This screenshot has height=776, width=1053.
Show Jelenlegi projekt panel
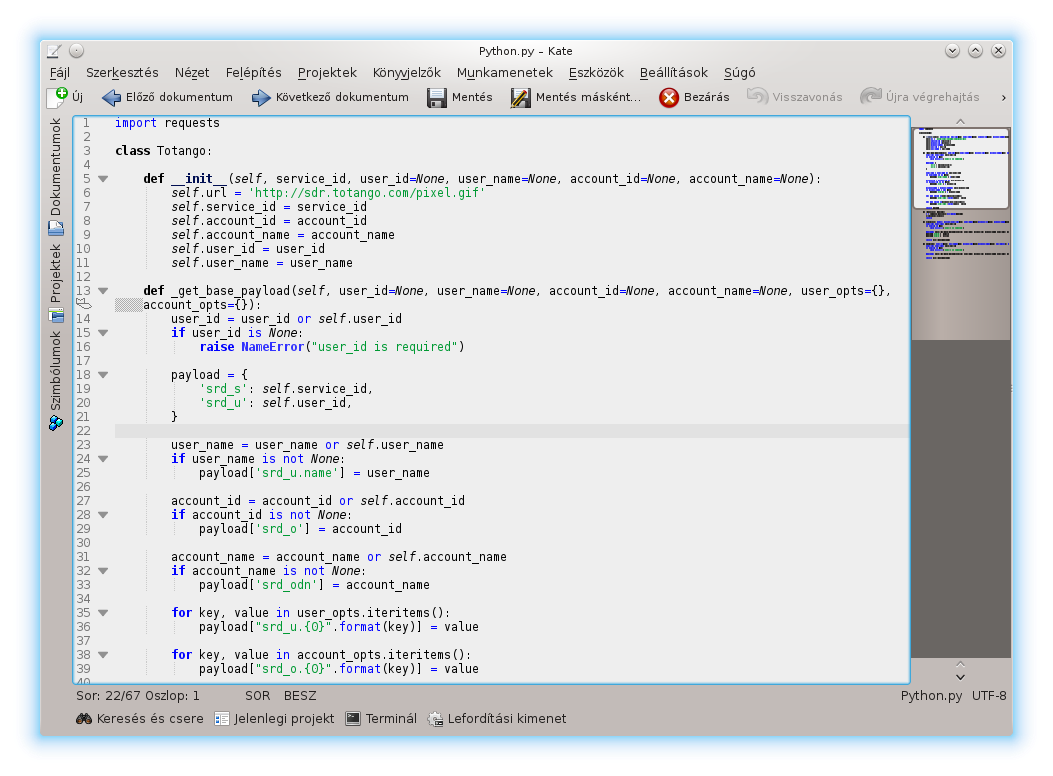pos(274,718)
